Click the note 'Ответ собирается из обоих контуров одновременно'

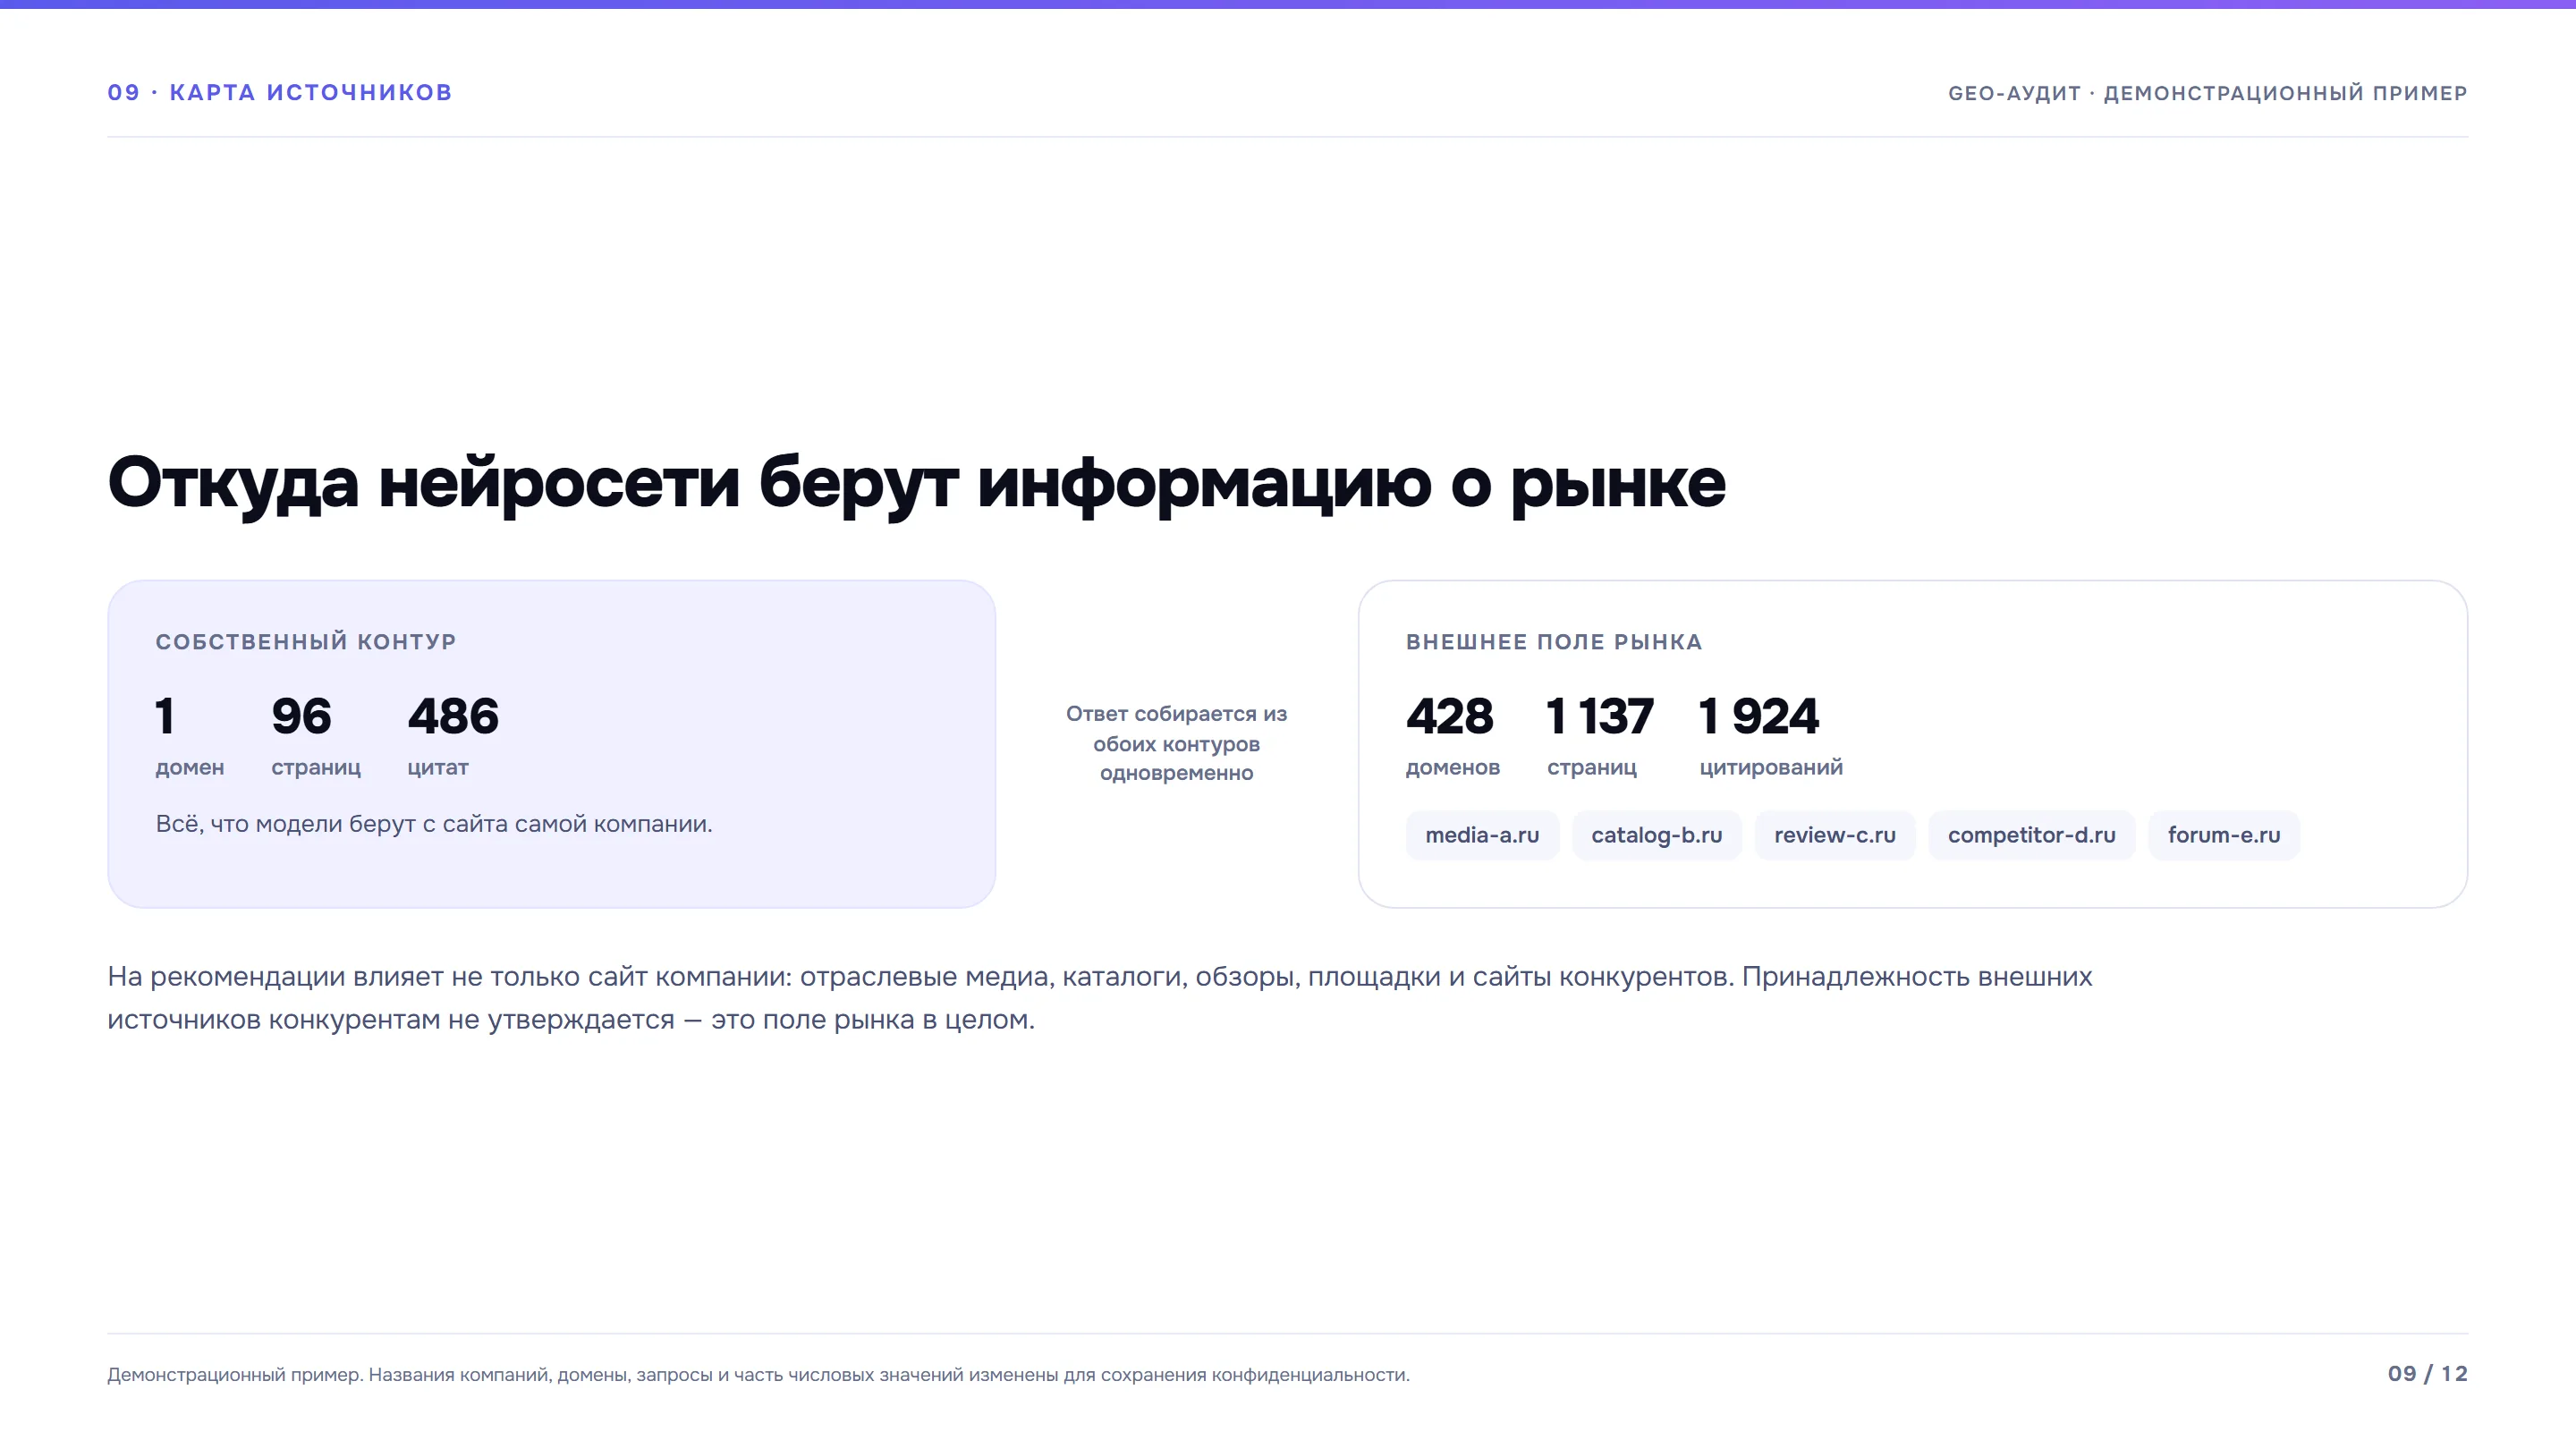[1176, 743]
